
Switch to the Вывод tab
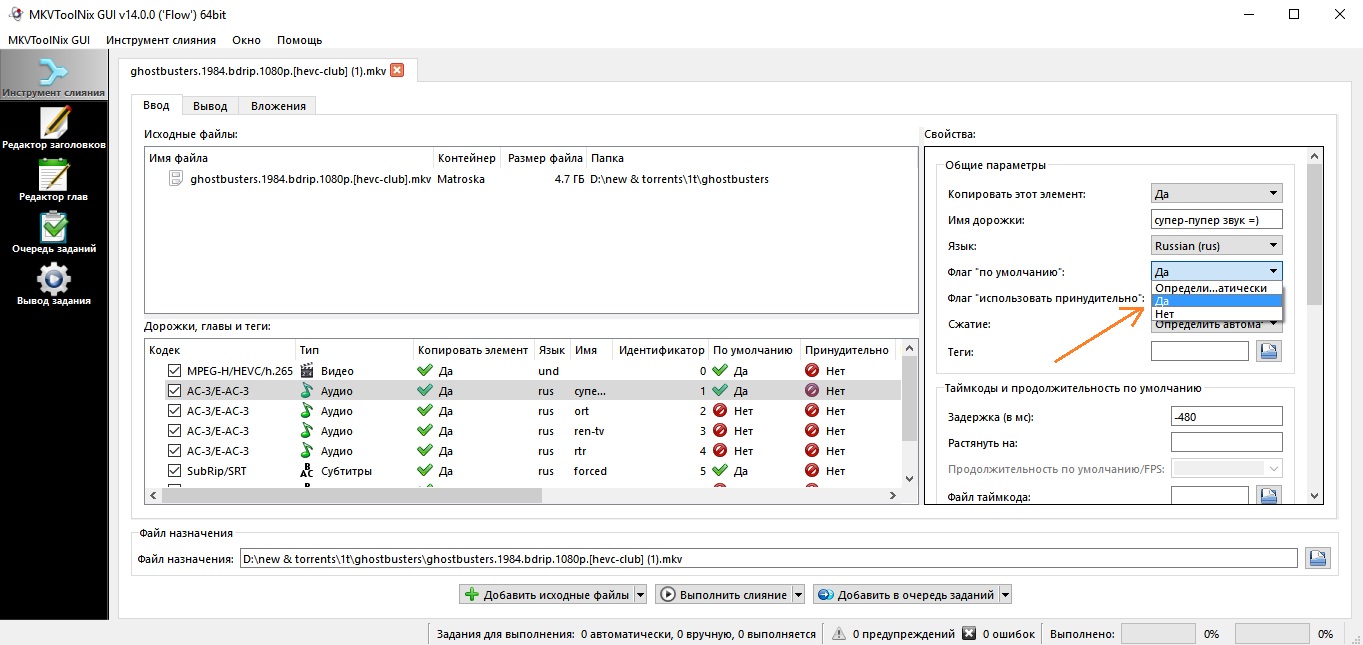[210, 105]
